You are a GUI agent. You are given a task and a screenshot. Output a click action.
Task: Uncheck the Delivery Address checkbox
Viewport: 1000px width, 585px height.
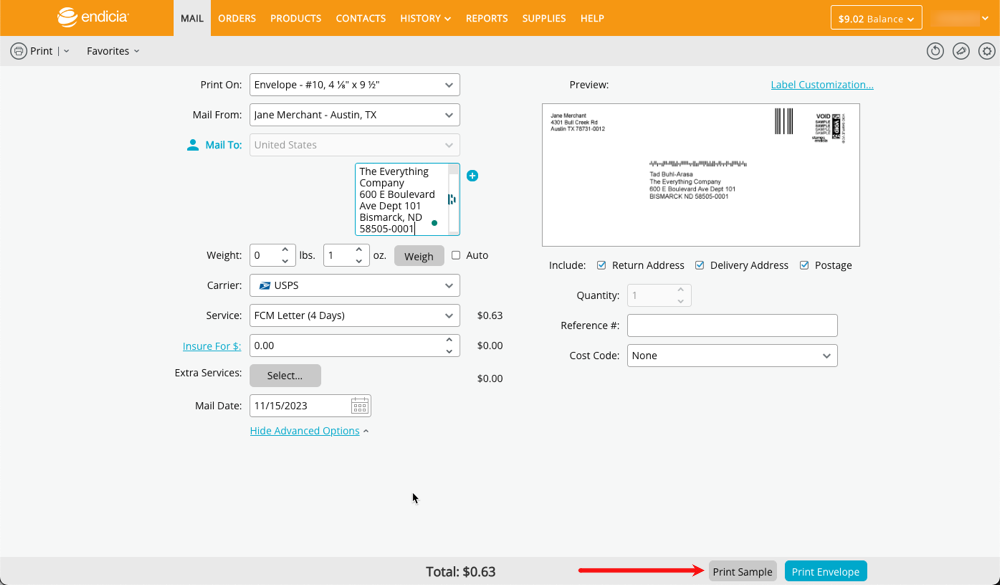click(x=700, y=265)
